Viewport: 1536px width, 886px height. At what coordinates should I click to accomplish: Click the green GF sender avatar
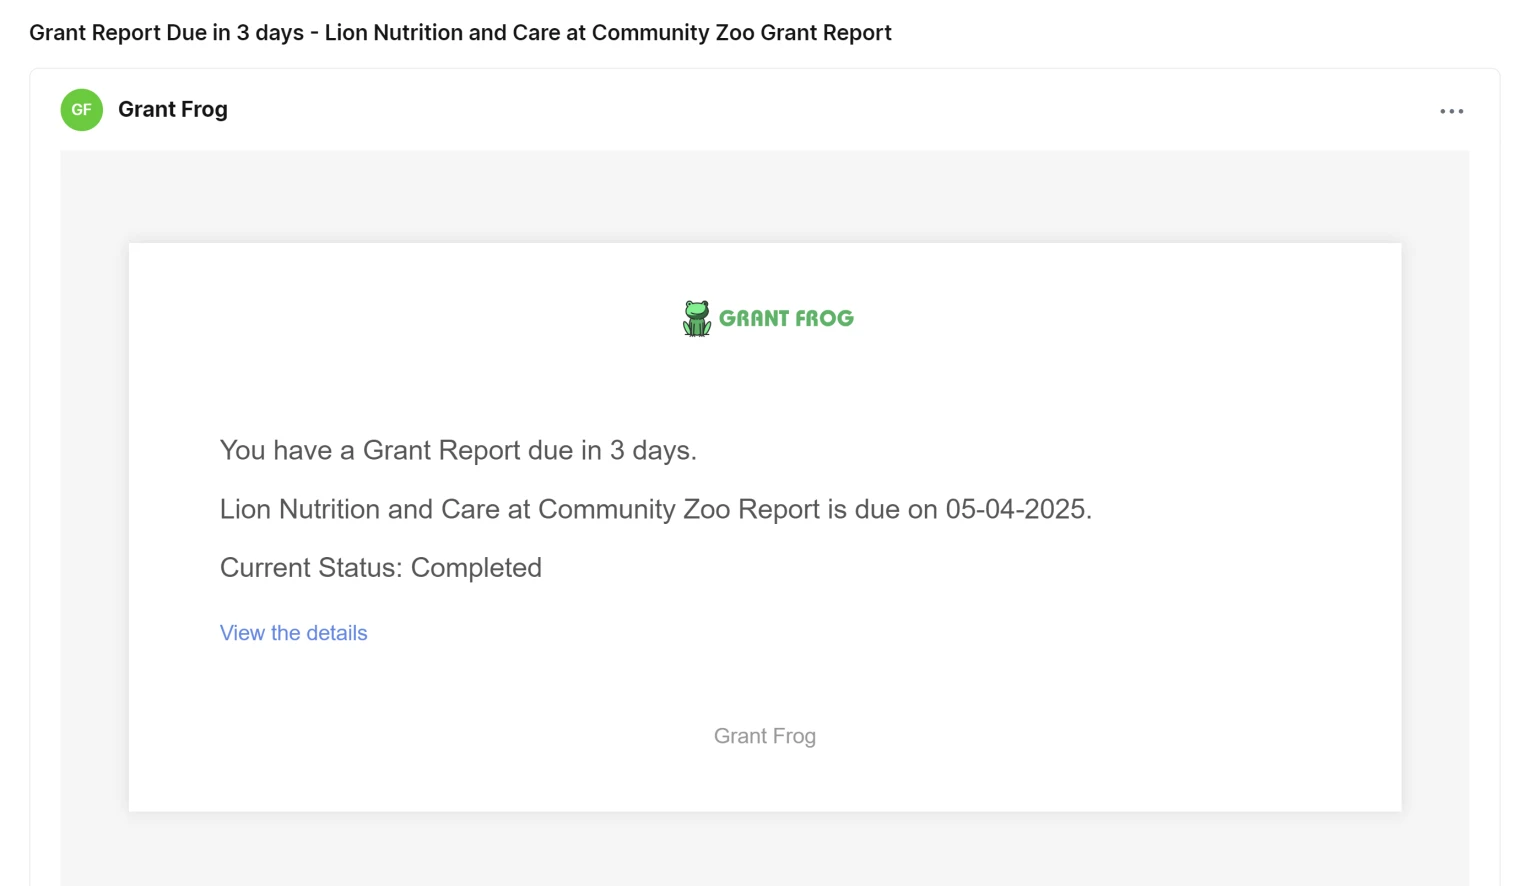click(82, 110)
